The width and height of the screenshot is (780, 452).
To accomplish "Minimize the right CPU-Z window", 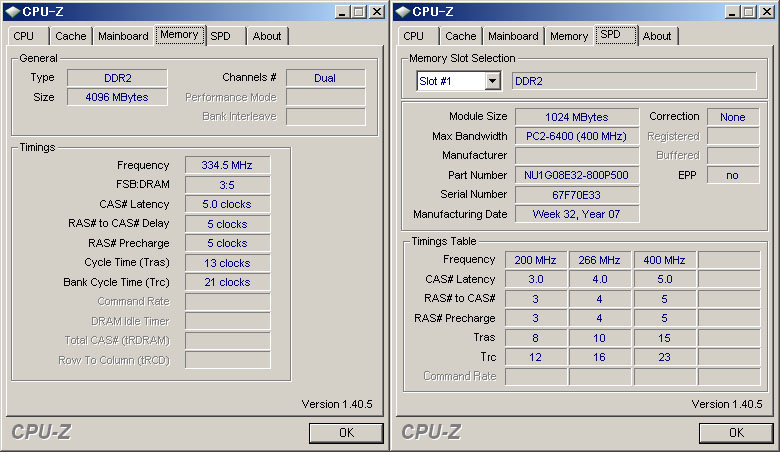I will (x=731, y=12).
